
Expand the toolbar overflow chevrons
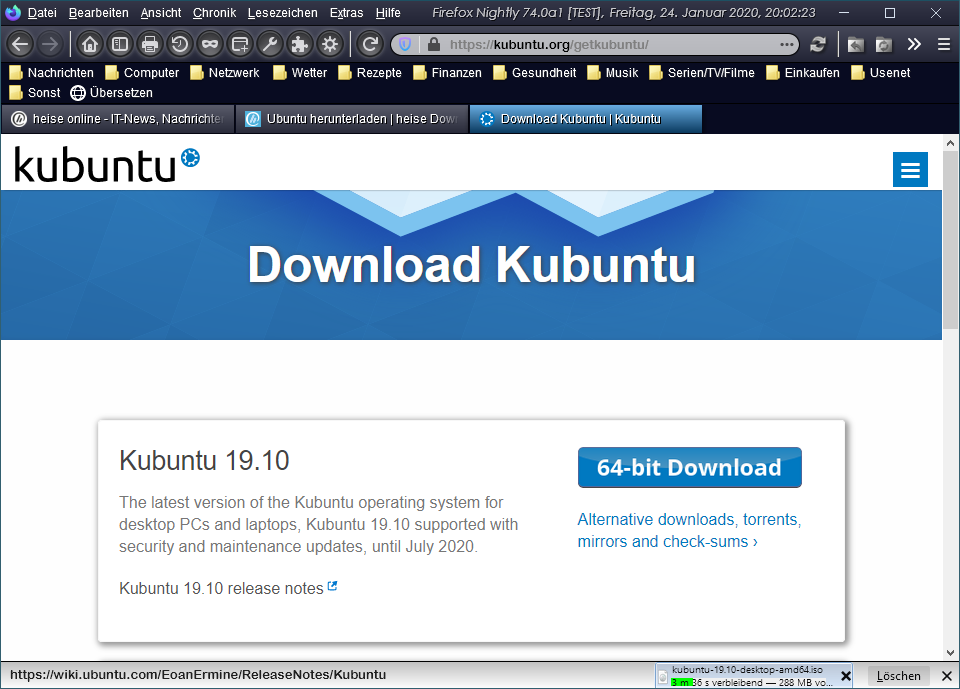point(914,44)
